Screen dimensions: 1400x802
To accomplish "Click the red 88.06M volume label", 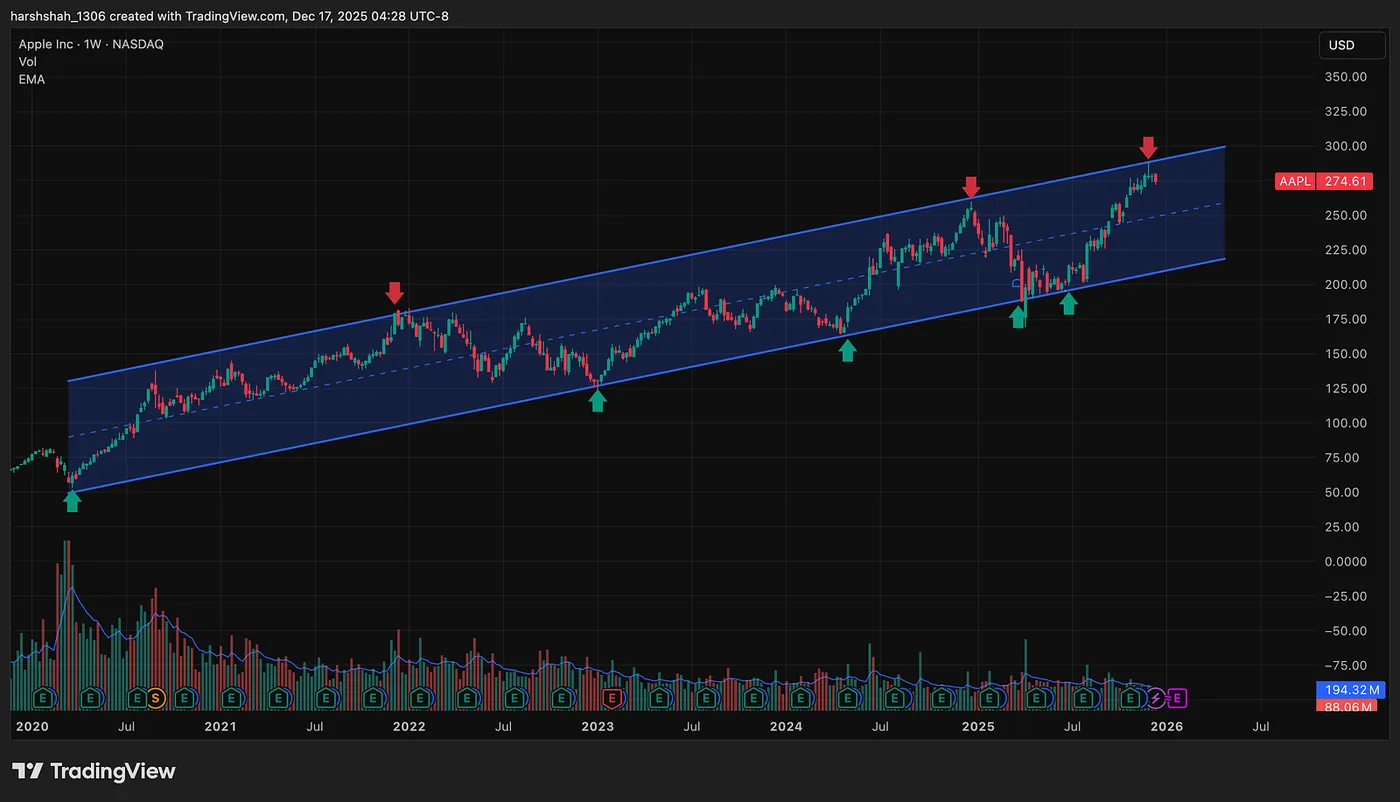I will click(1347, 706).
